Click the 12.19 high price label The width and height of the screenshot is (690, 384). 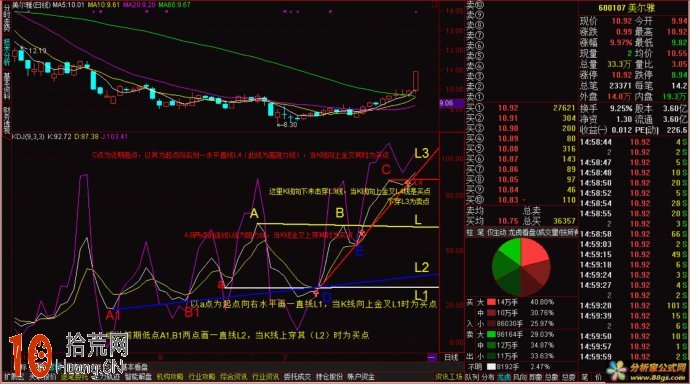tap(37, 51)
